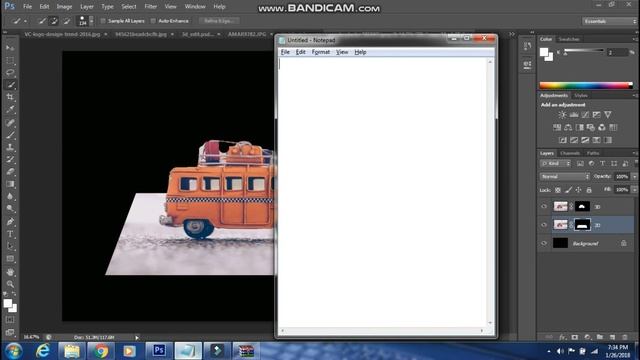
Task: Select the Move tool
Action: point(10,48)
